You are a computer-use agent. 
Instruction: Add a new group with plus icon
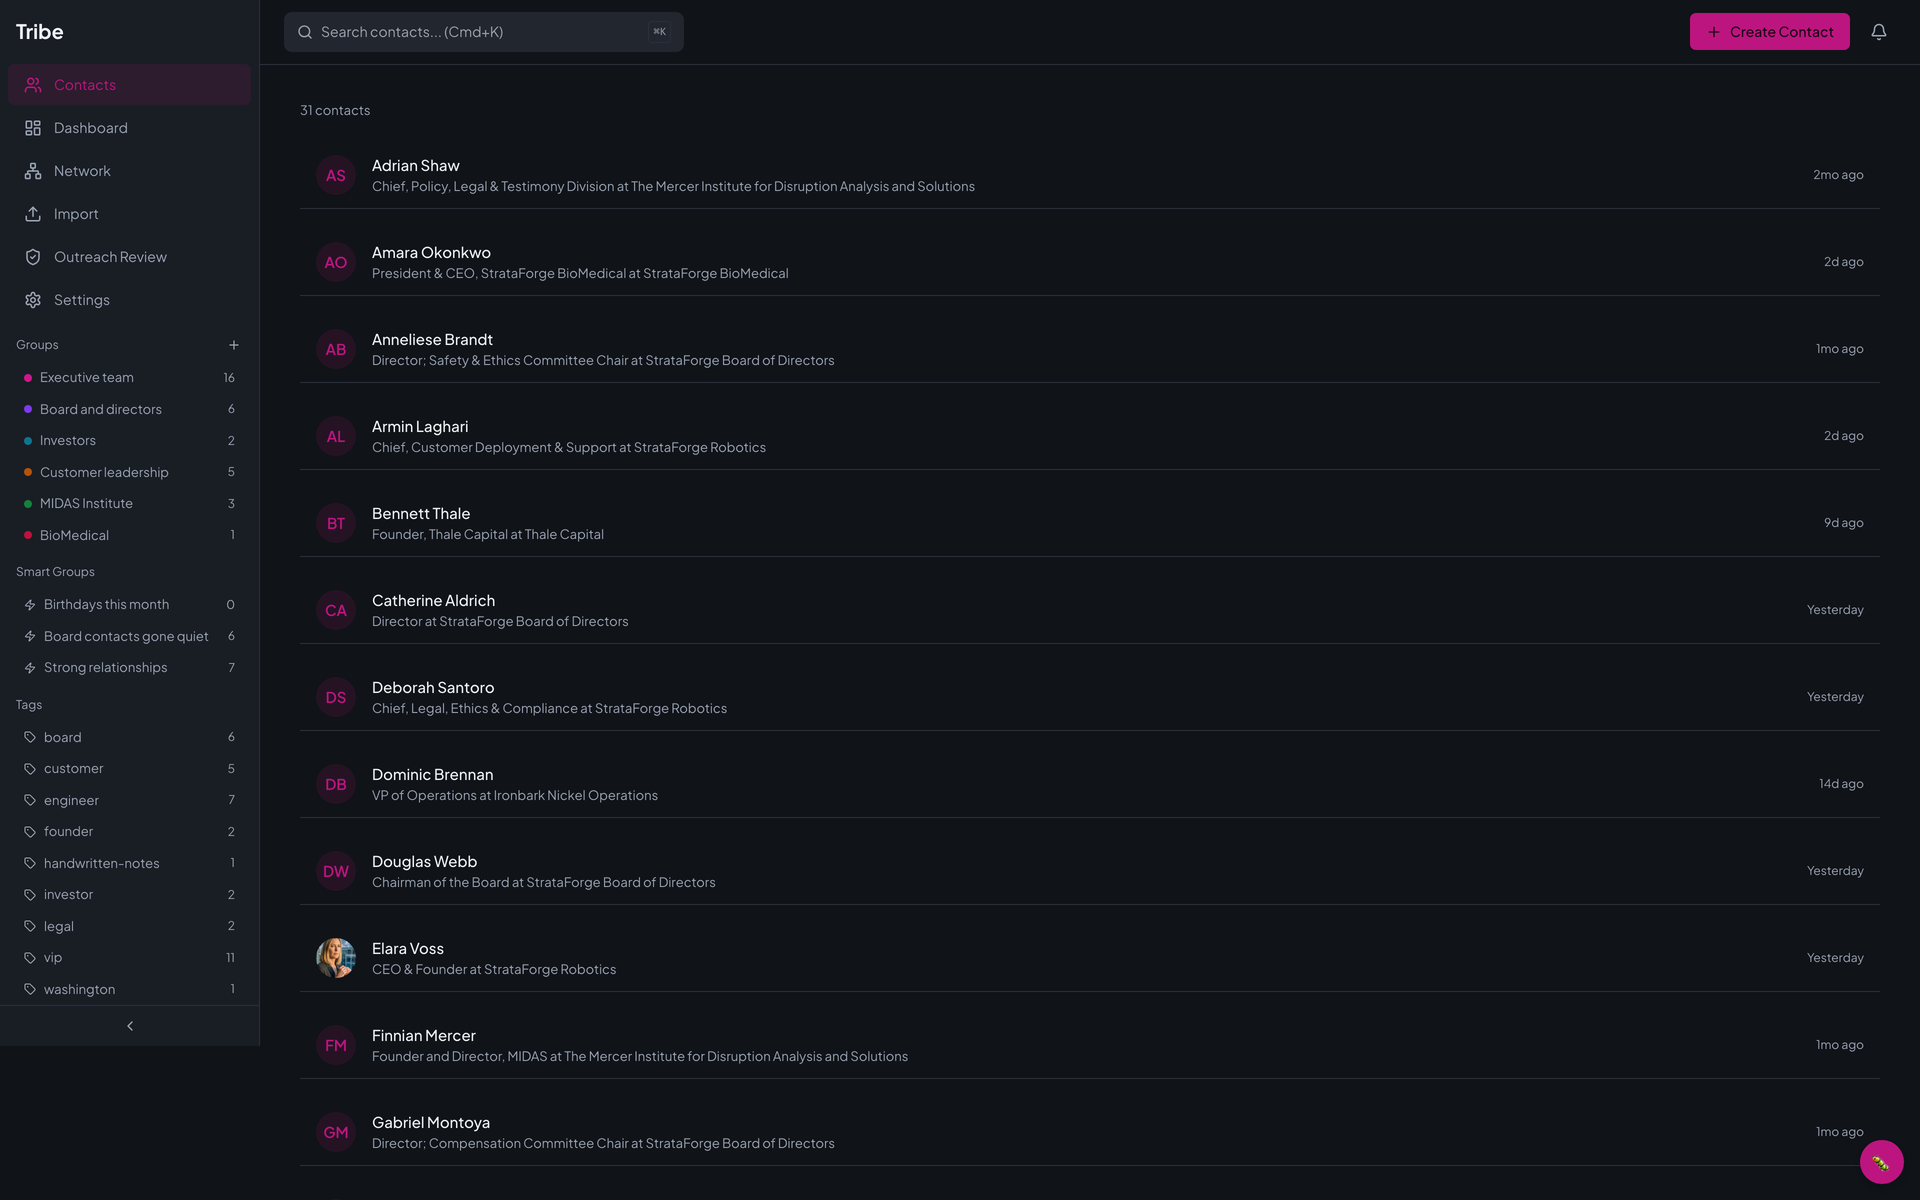(x=234, y=345)
